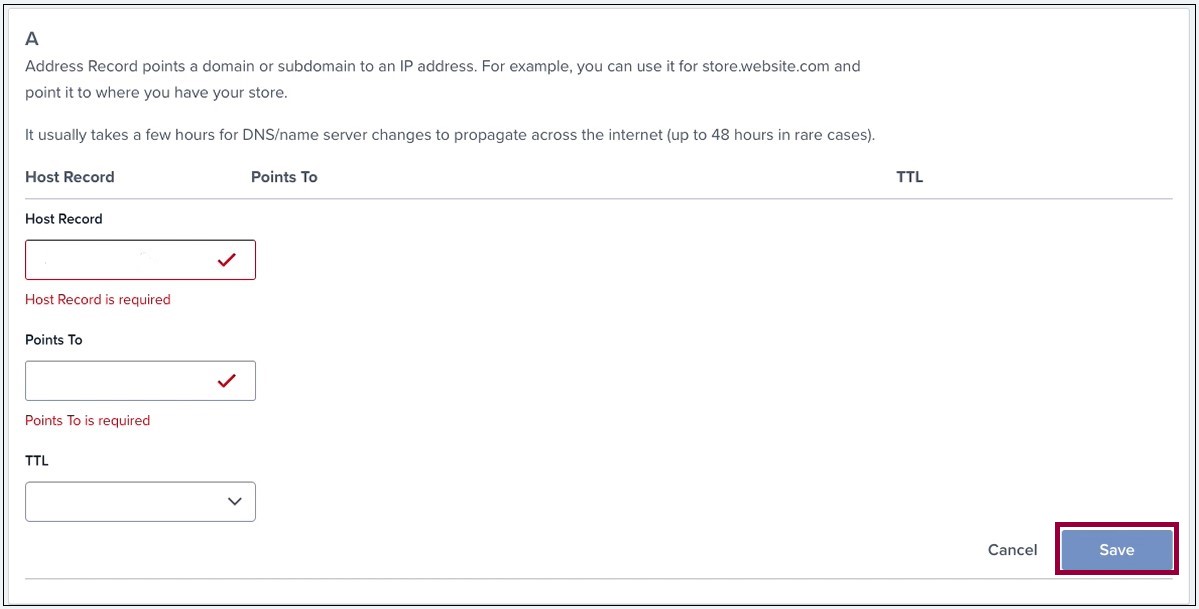This screenshot has height=609, width=1199.
Task: Focus the Points To input field
Action: pyautogui.click(x=140, y=381)
